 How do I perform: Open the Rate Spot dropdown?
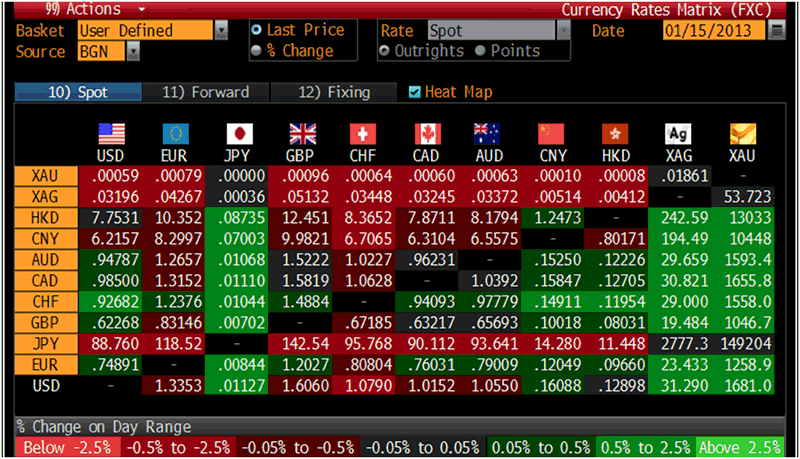pos(563,31)
